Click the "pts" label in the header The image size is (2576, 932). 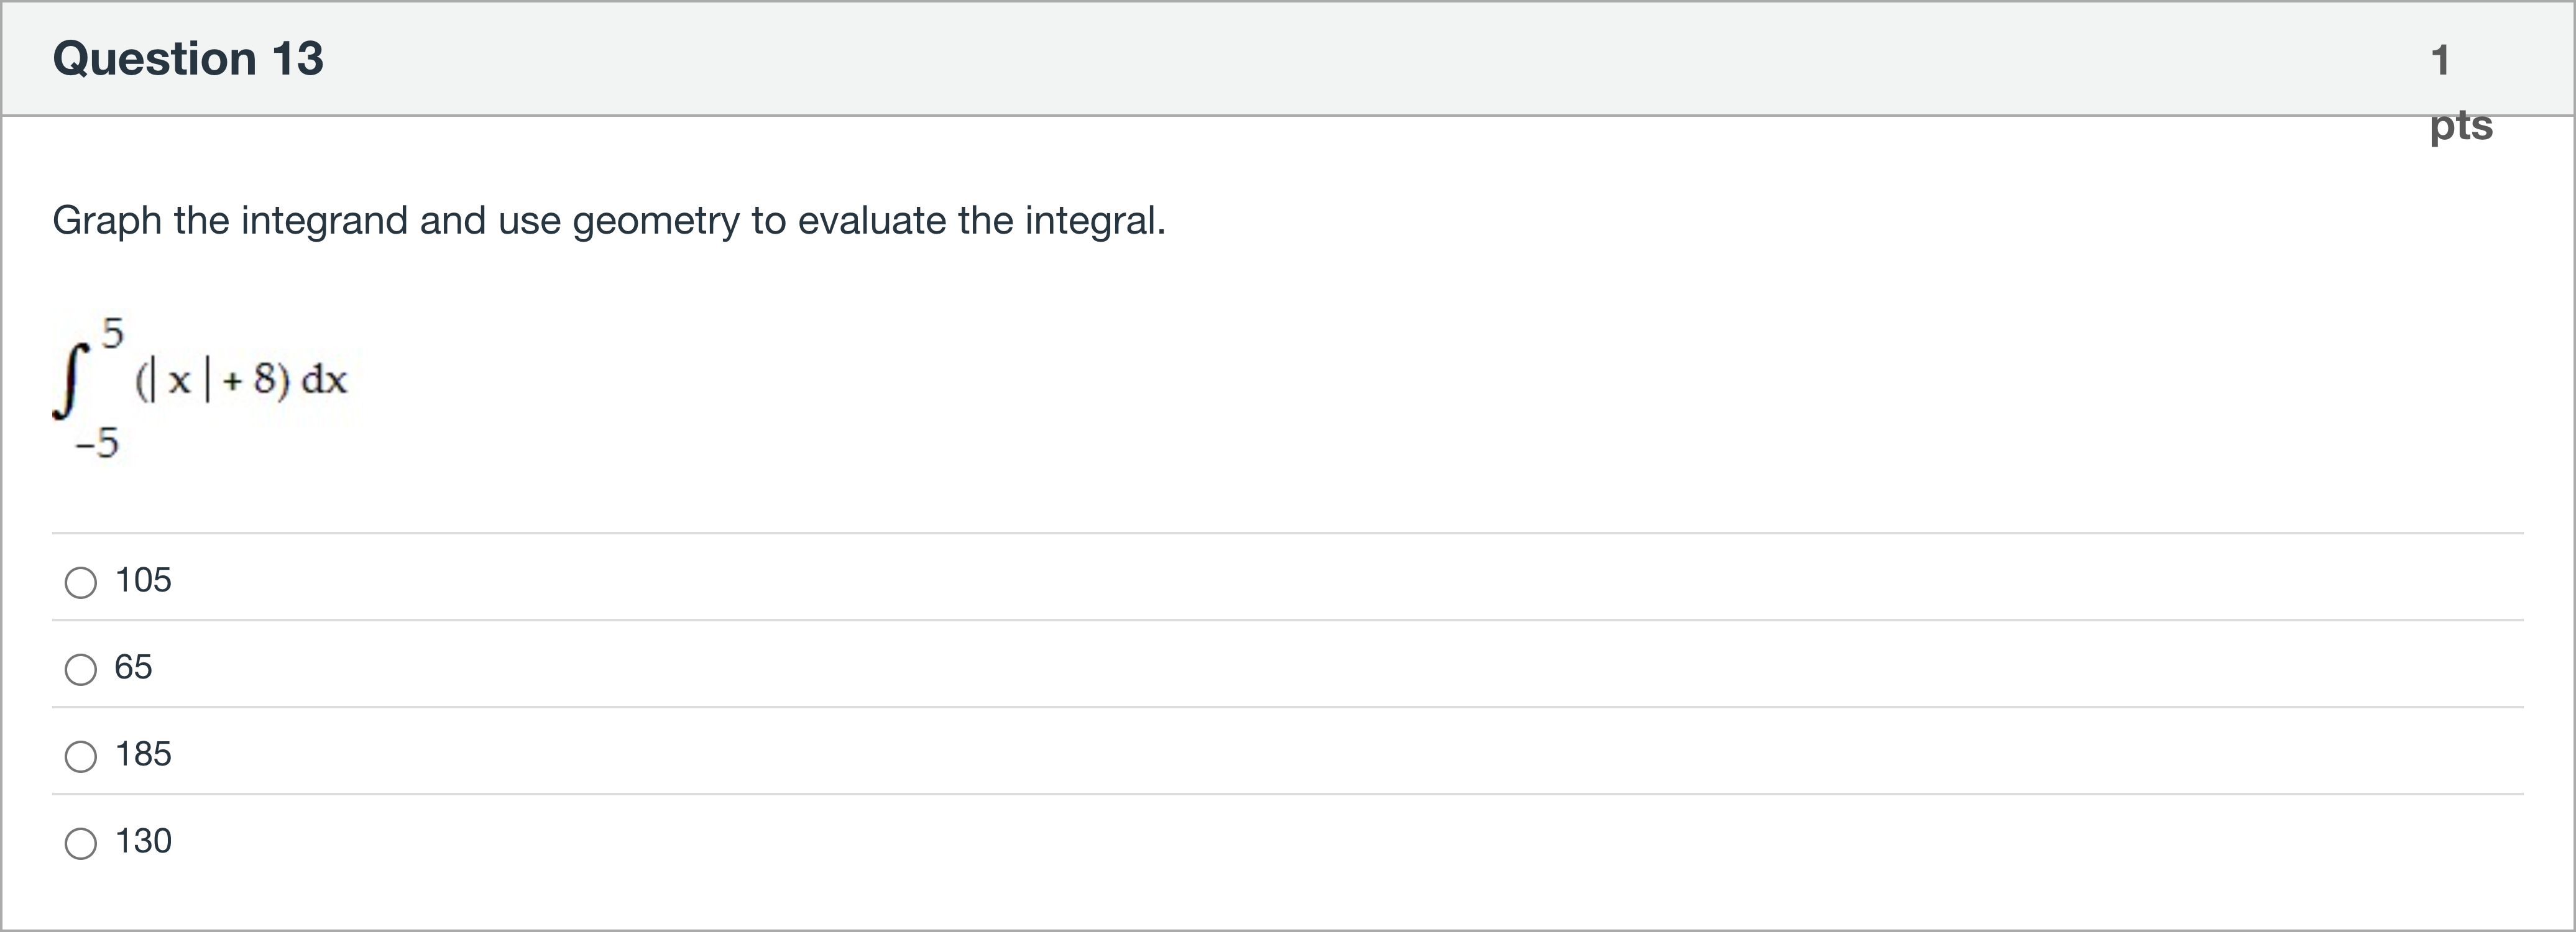[x=2461, y=126]
